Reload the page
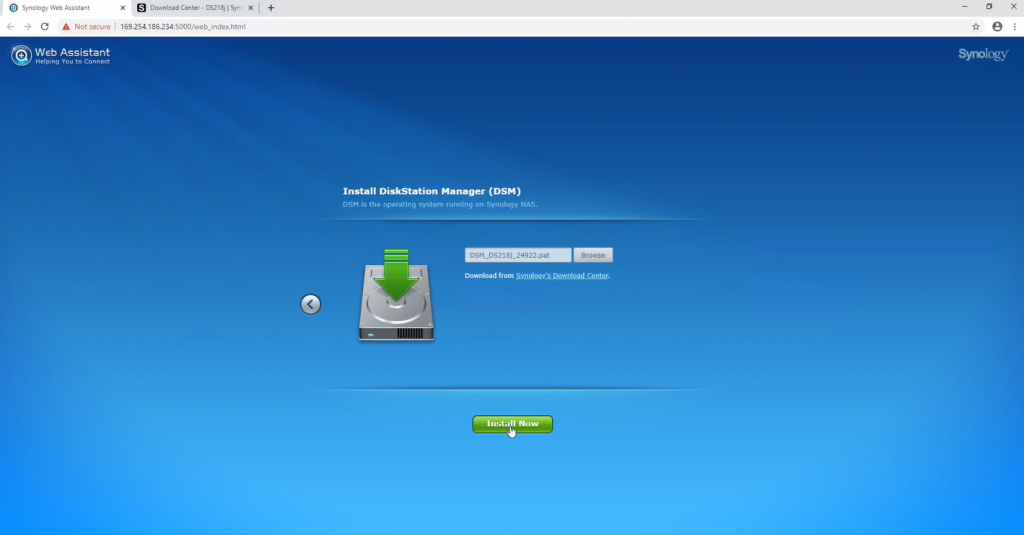The image size is (1024, 535). point(44,27)
